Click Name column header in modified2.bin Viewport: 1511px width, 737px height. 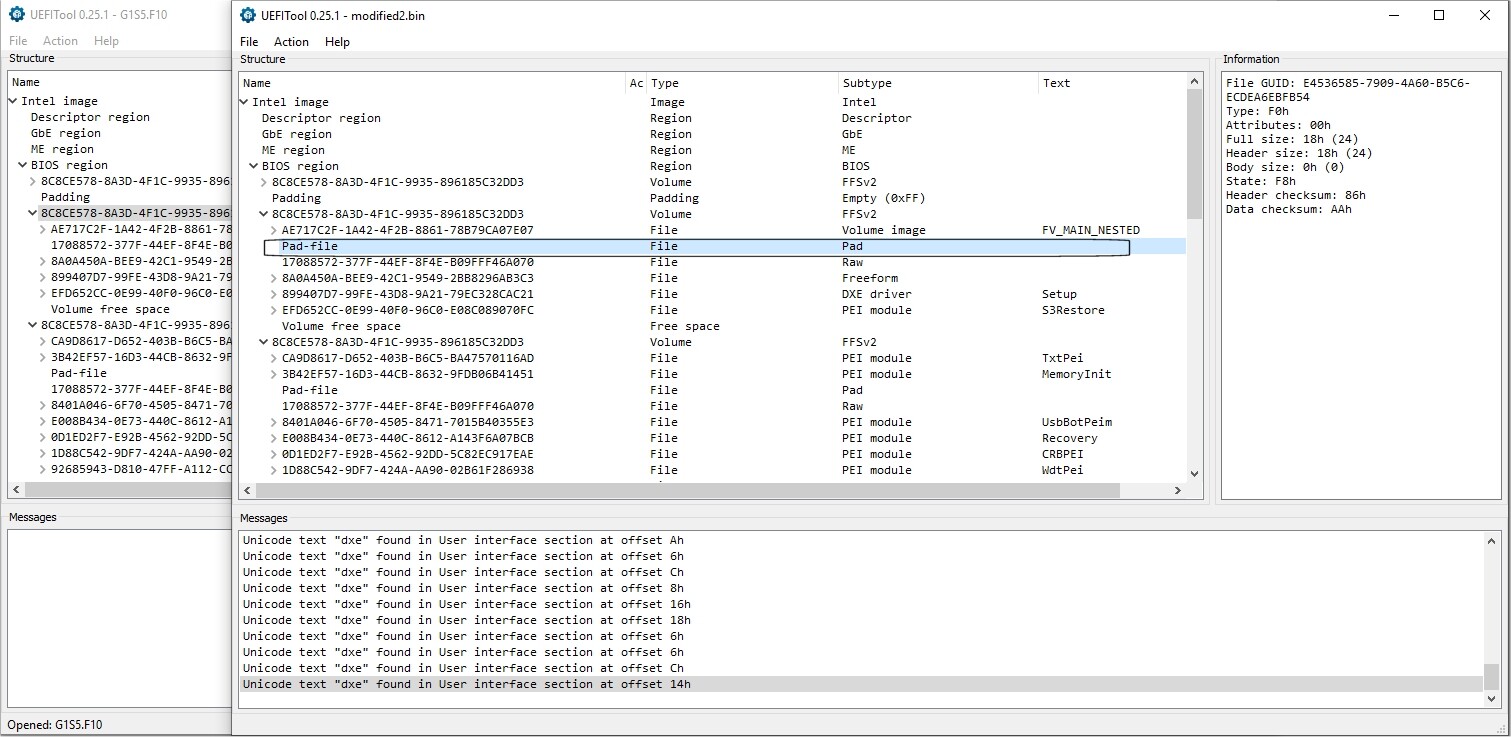(432, 83)
